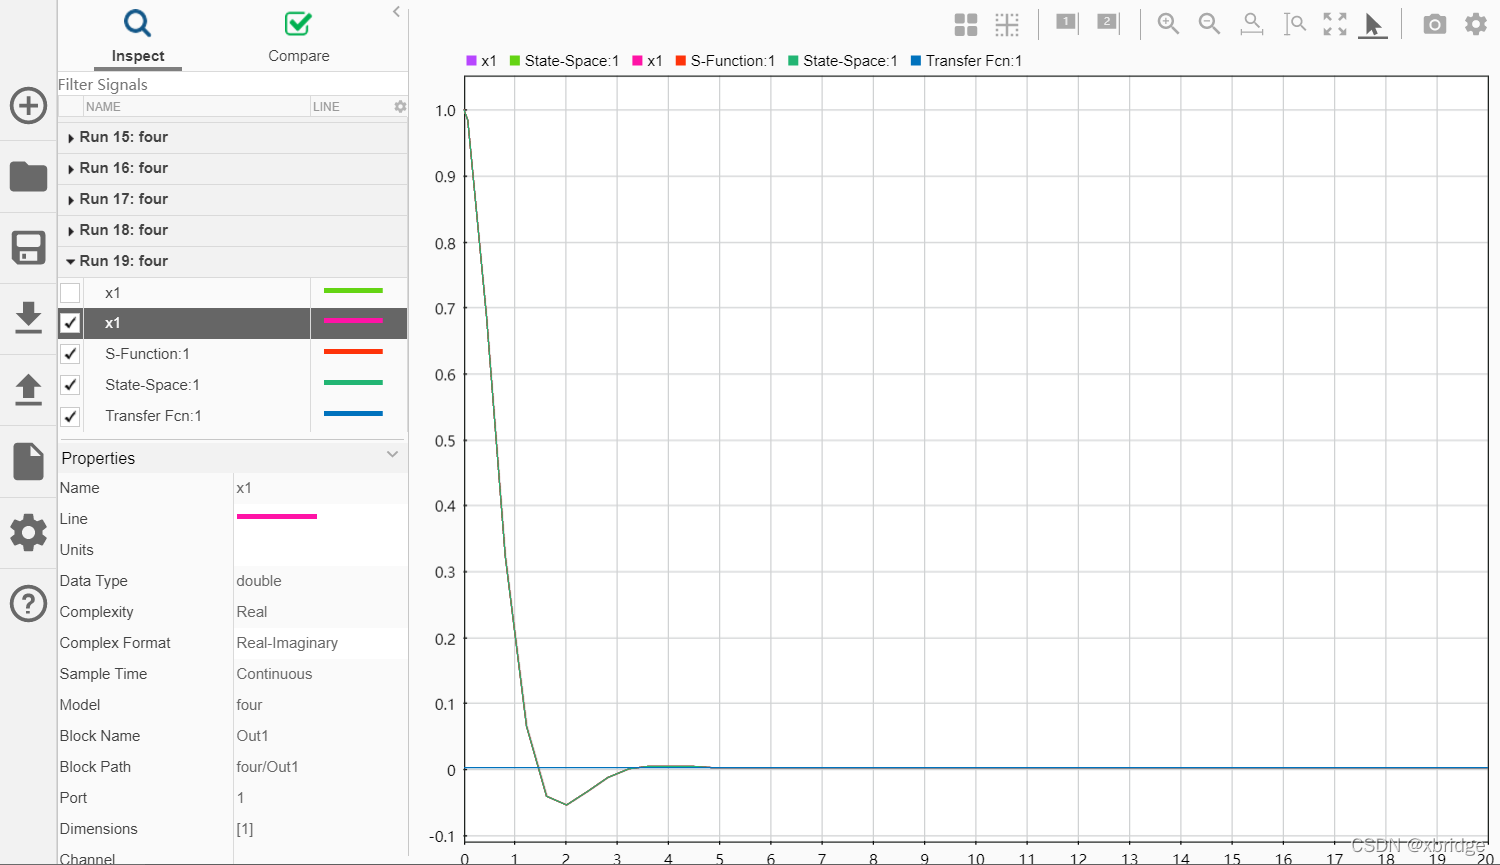Select zoom in Y axis tool
Viewport: 1500px width, 865px height.
click(x=1294, y=24)
